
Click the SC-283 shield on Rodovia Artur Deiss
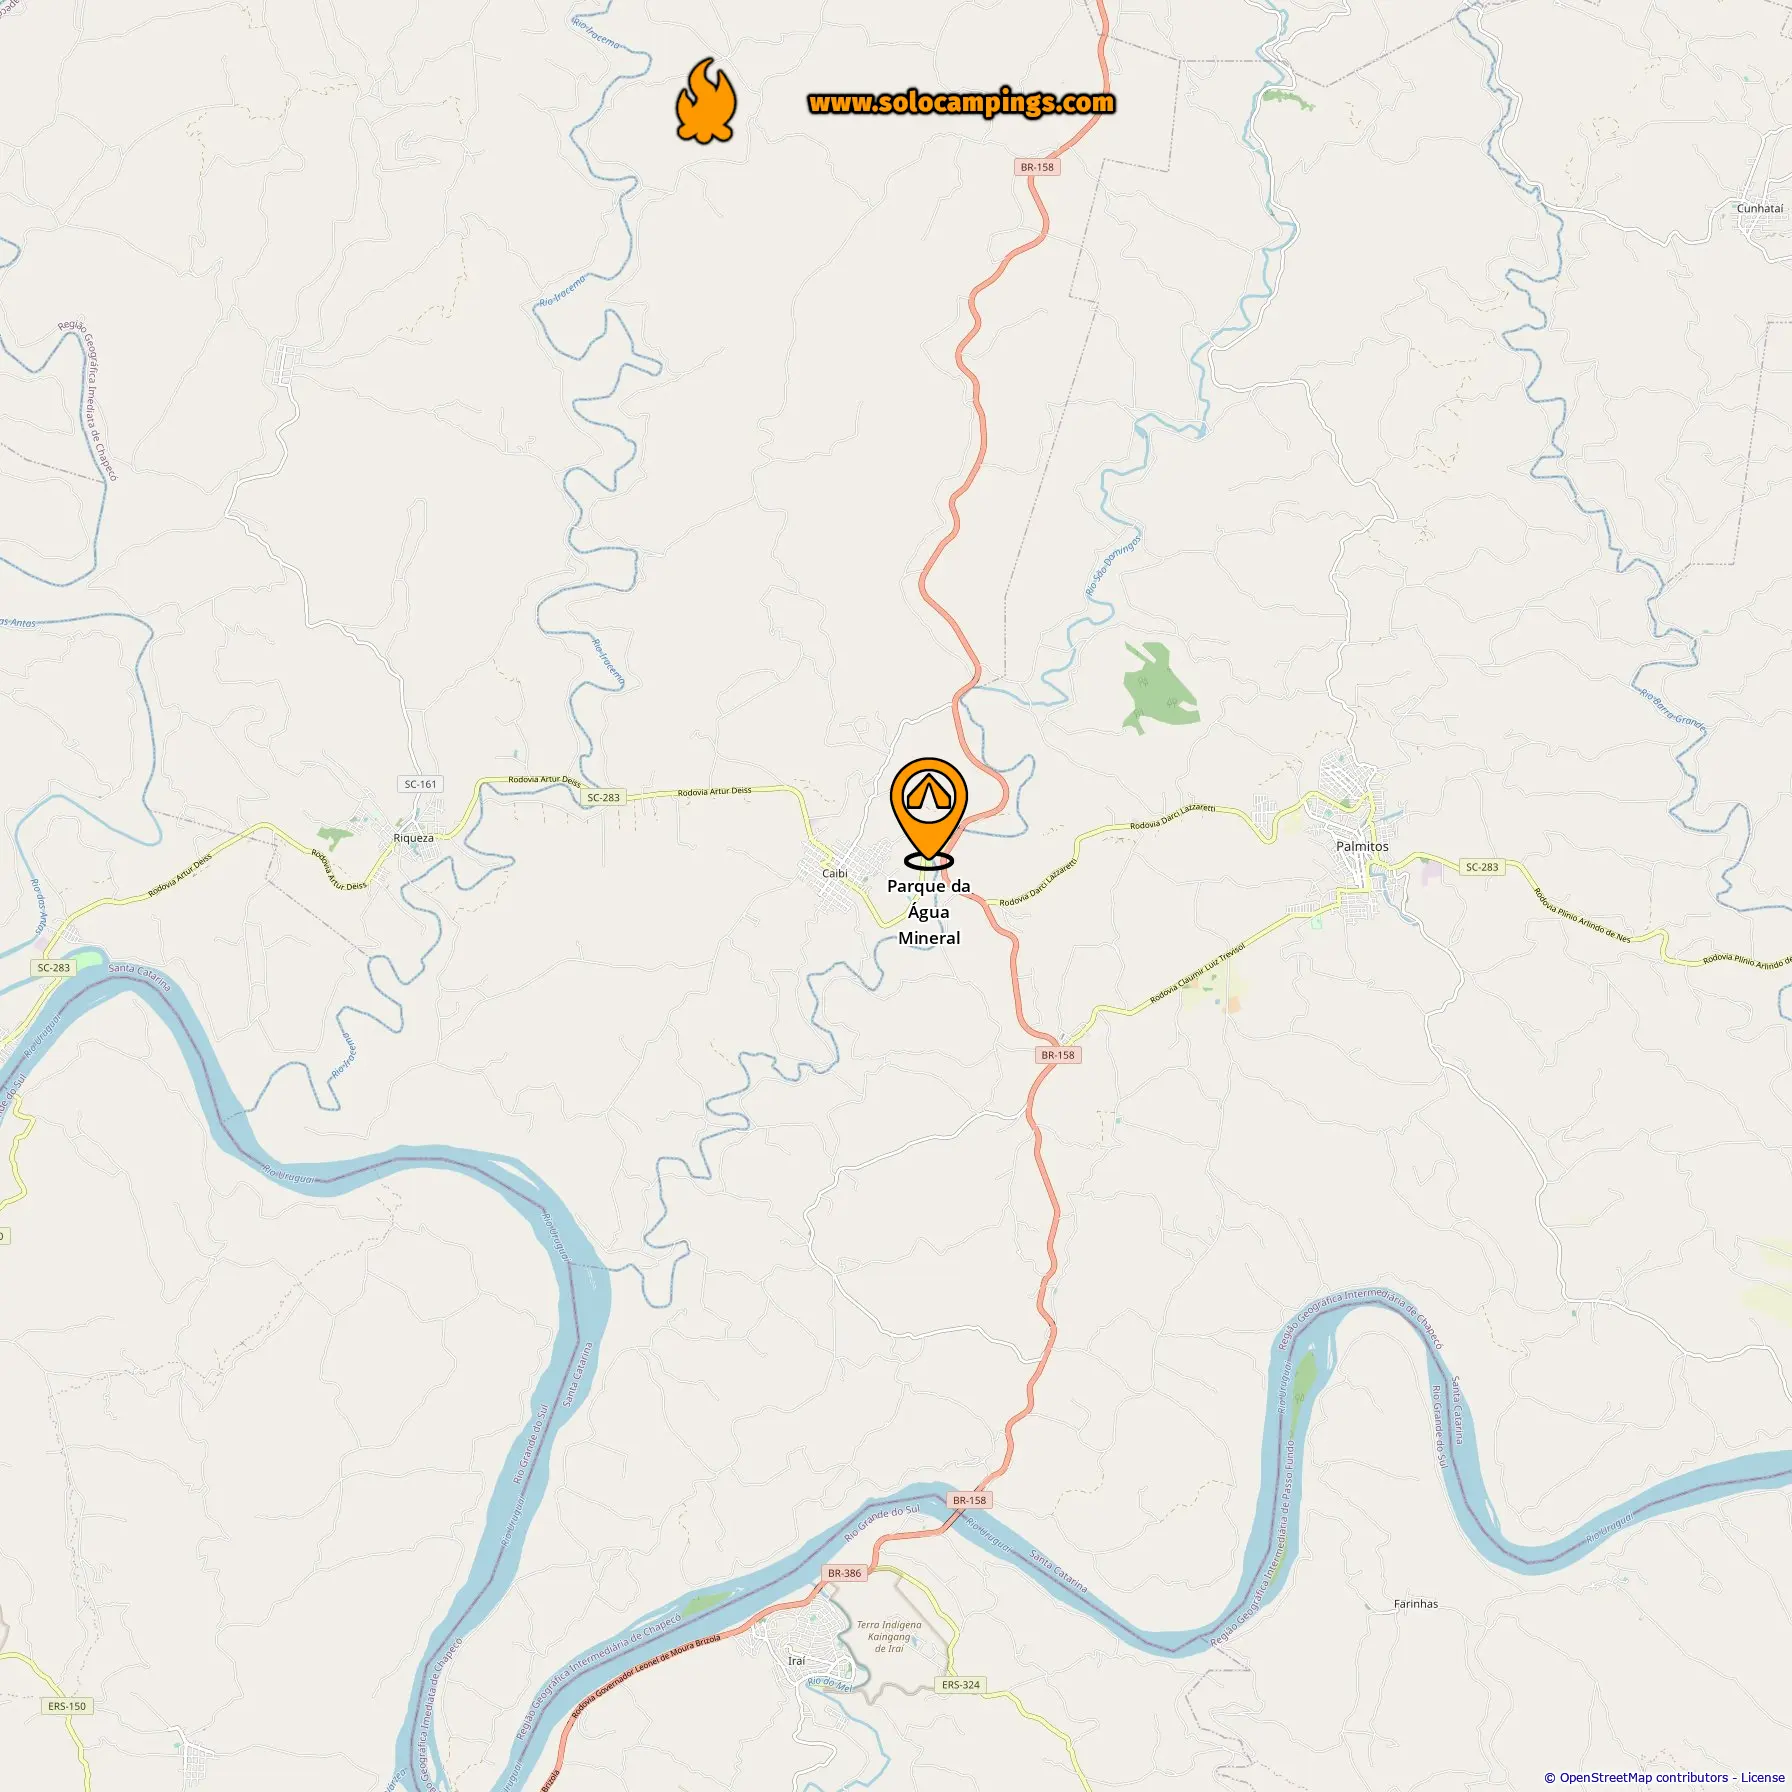(603, 797)
